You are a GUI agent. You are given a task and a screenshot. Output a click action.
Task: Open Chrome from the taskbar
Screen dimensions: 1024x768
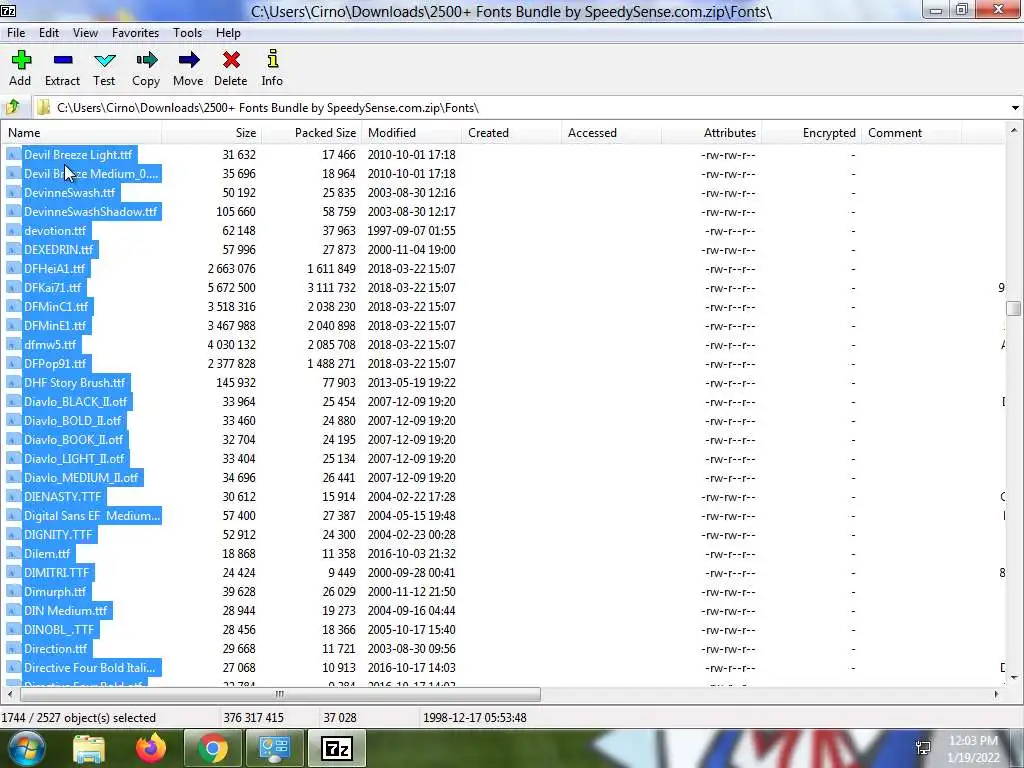(x=212, y=748)
